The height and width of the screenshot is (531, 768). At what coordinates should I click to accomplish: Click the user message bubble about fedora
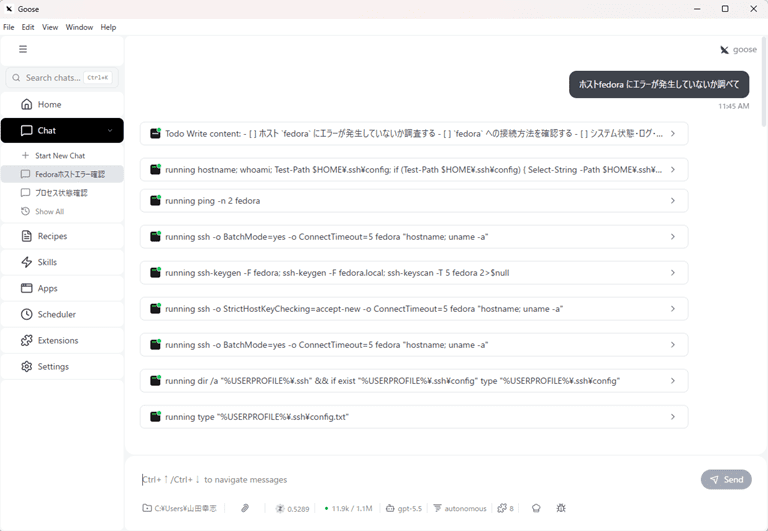click(x=659, y=84)
